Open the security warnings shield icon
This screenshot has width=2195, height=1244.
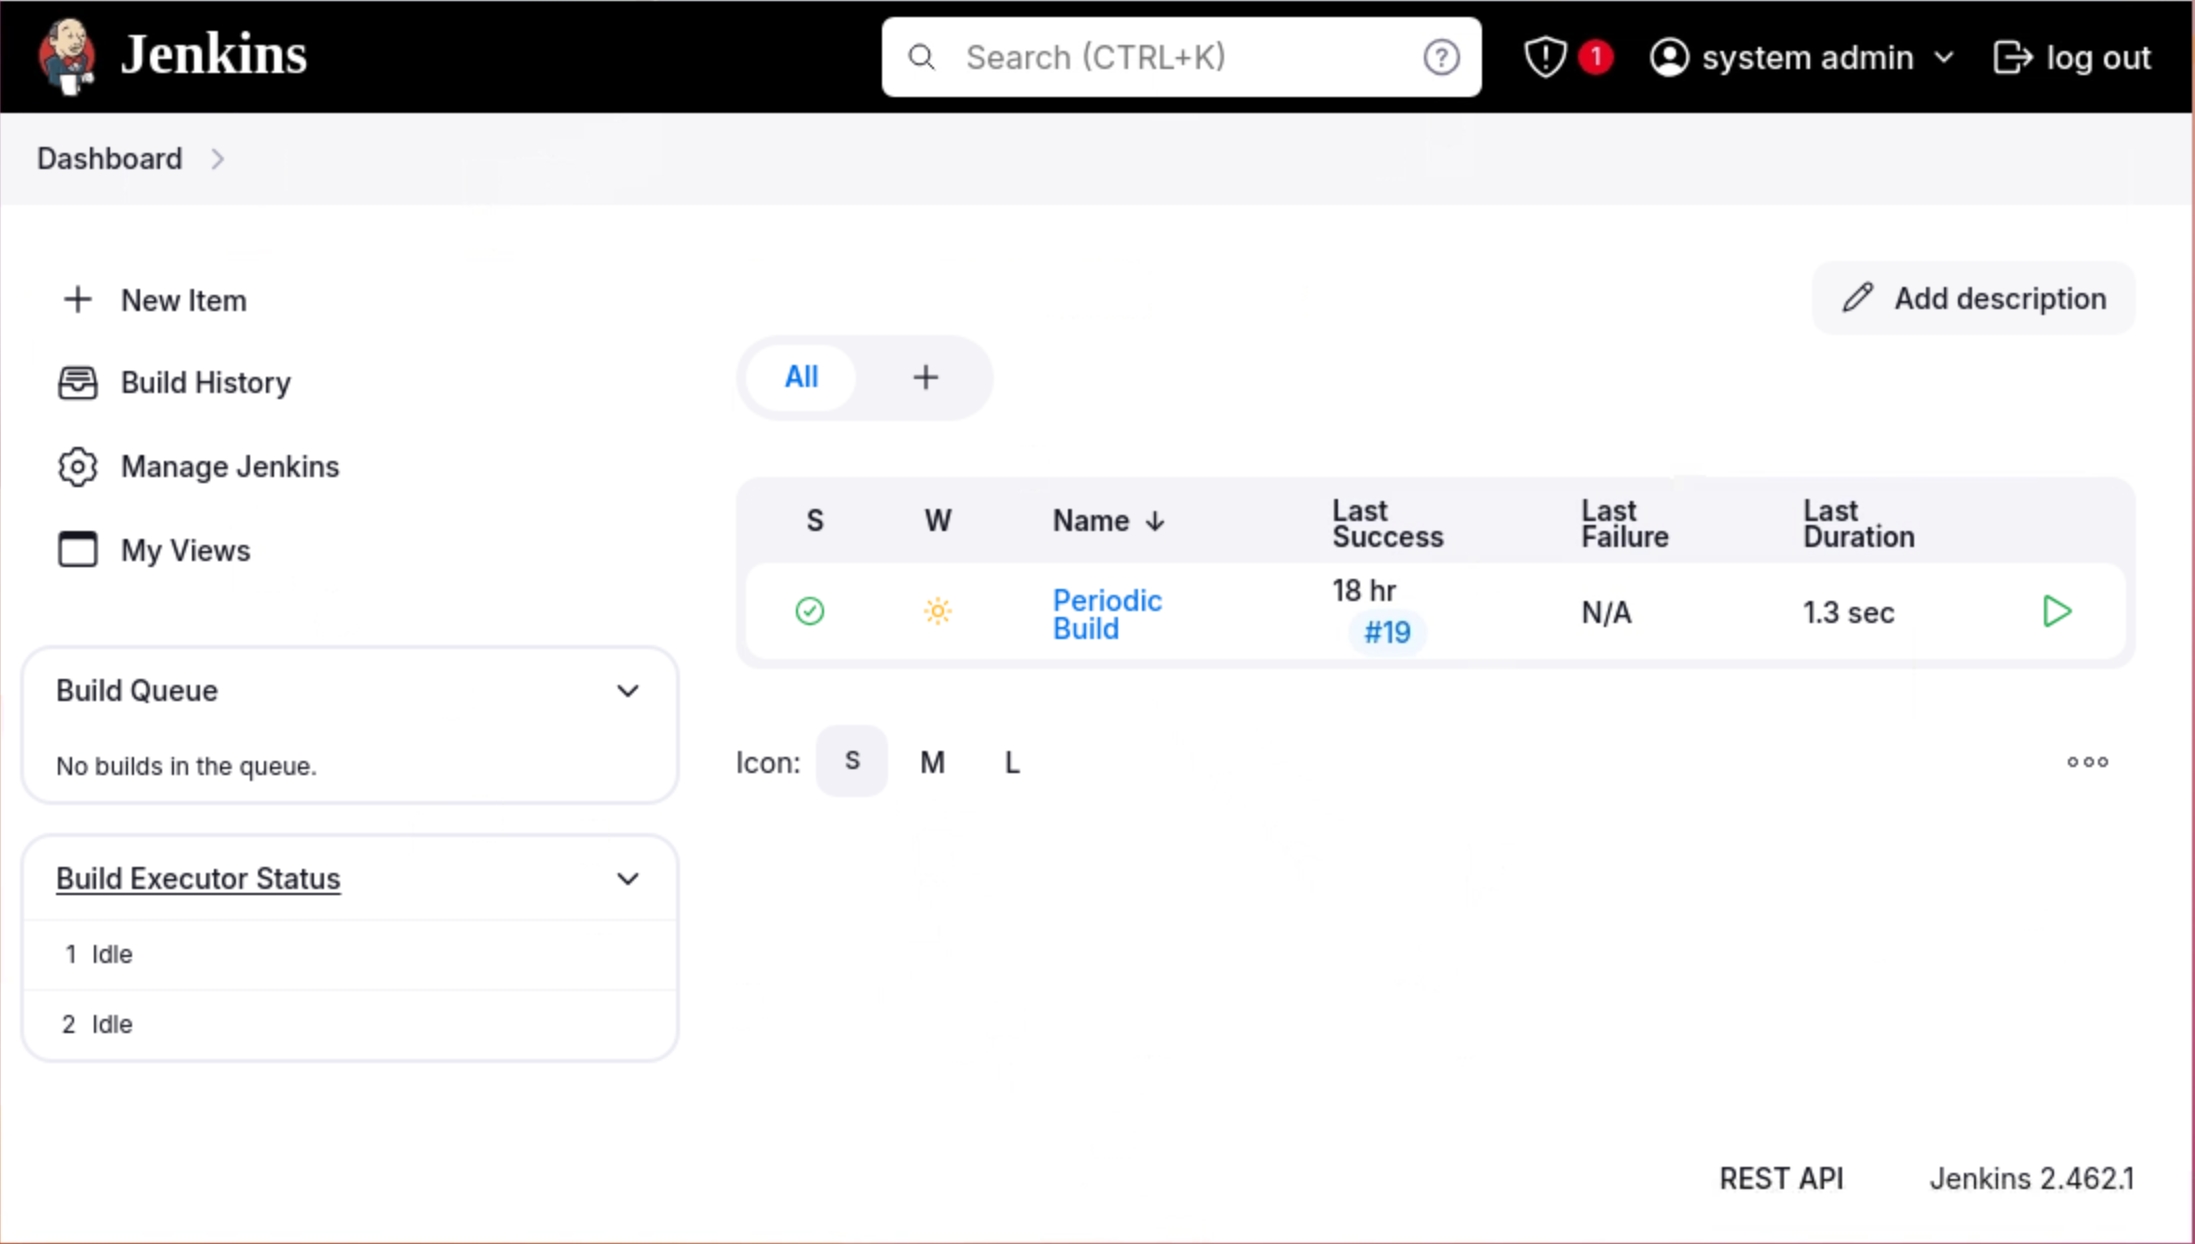[x=1545, y=58]
